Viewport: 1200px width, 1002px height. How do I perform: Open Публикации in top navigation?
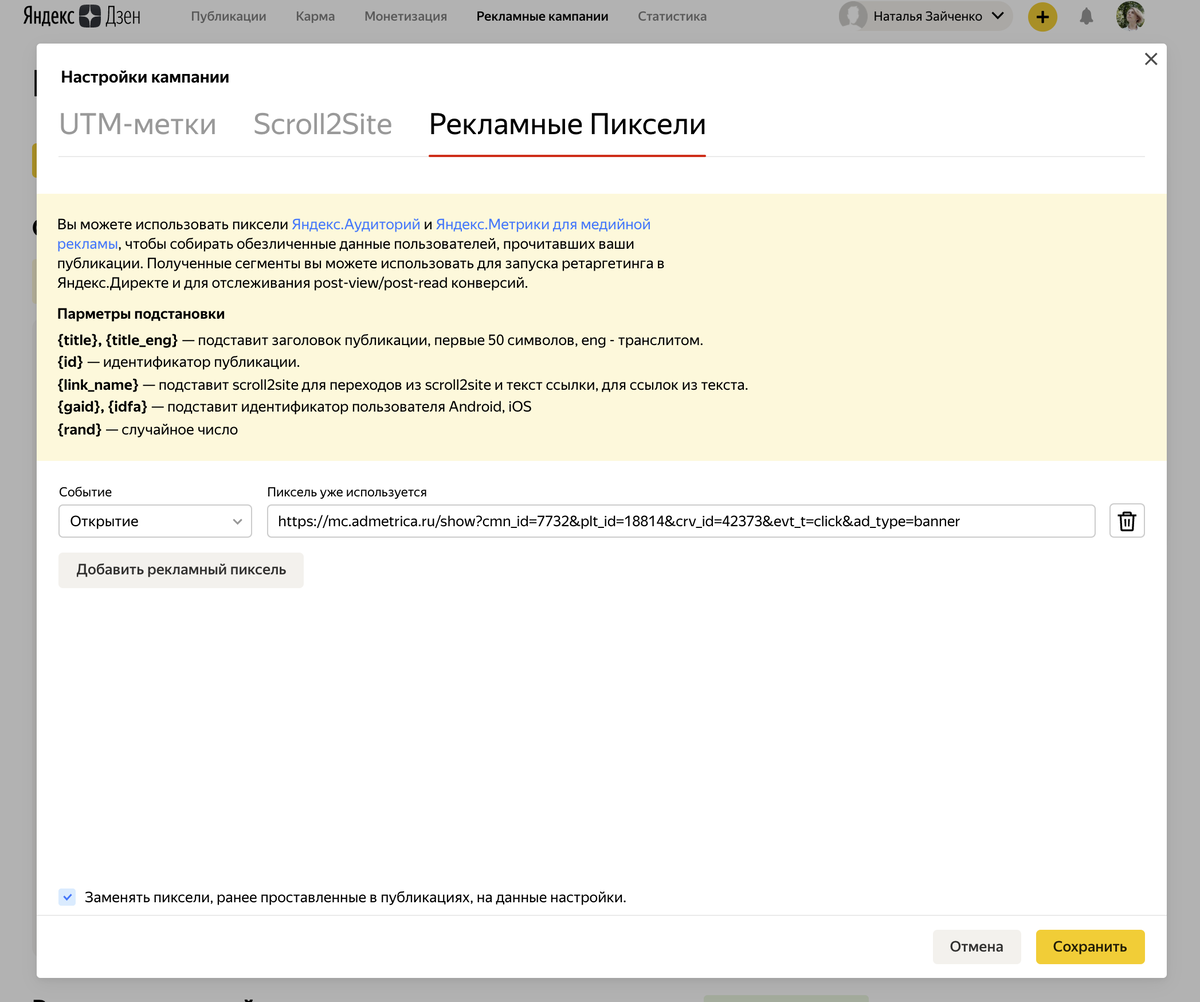point(228,16)
